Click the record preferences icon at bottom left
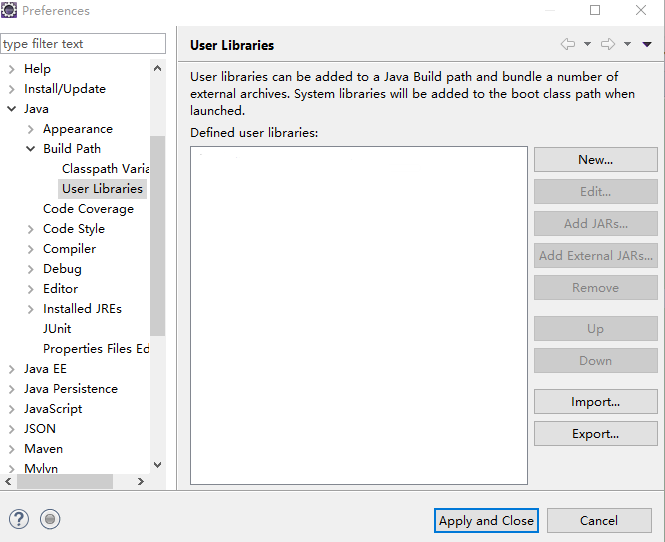The width and height of the screenshot is (665, 542). (x=51, y=519)
